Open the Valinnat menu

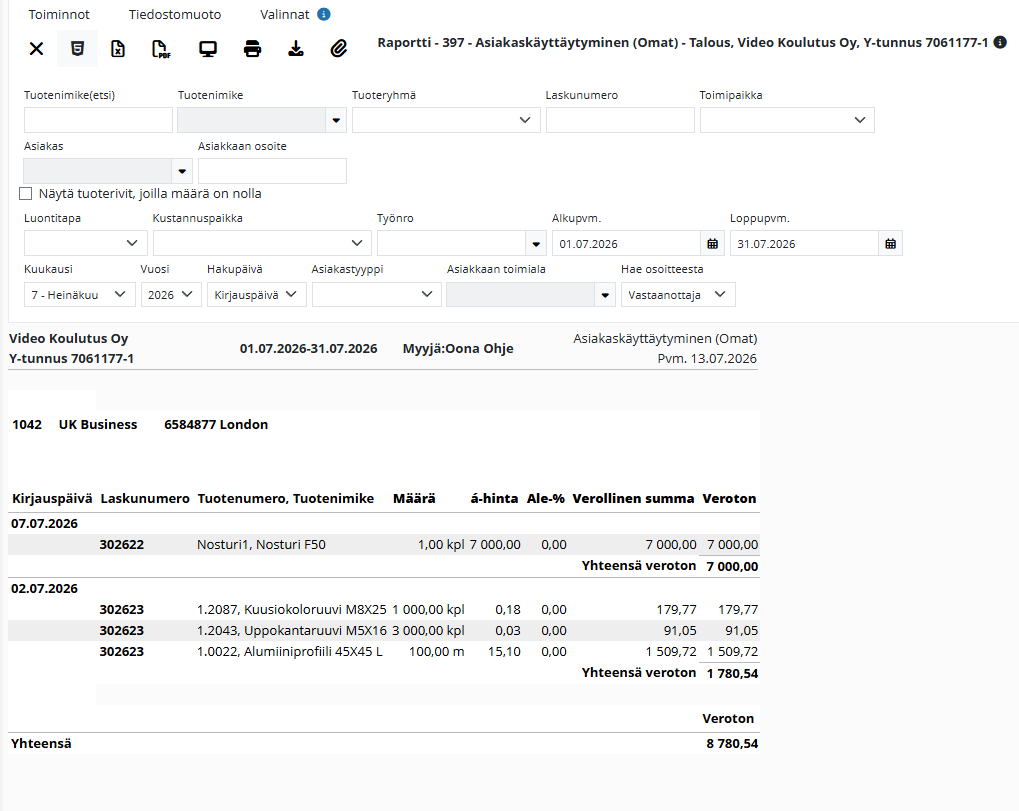coord(285,14)
